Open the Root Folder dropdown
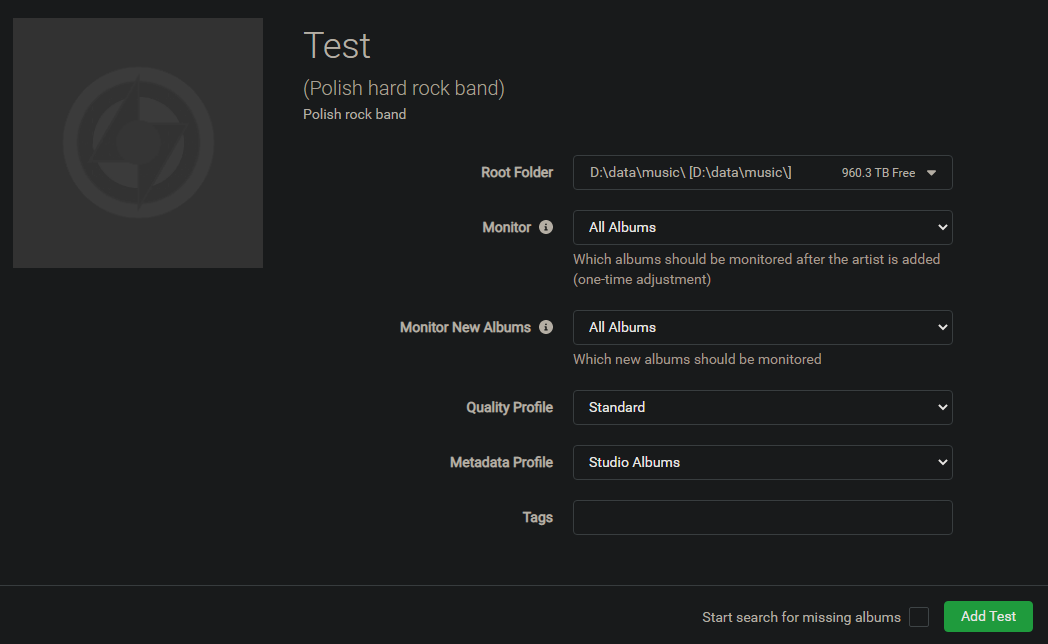Screen dimensions: 1048x644 (763, 172)
